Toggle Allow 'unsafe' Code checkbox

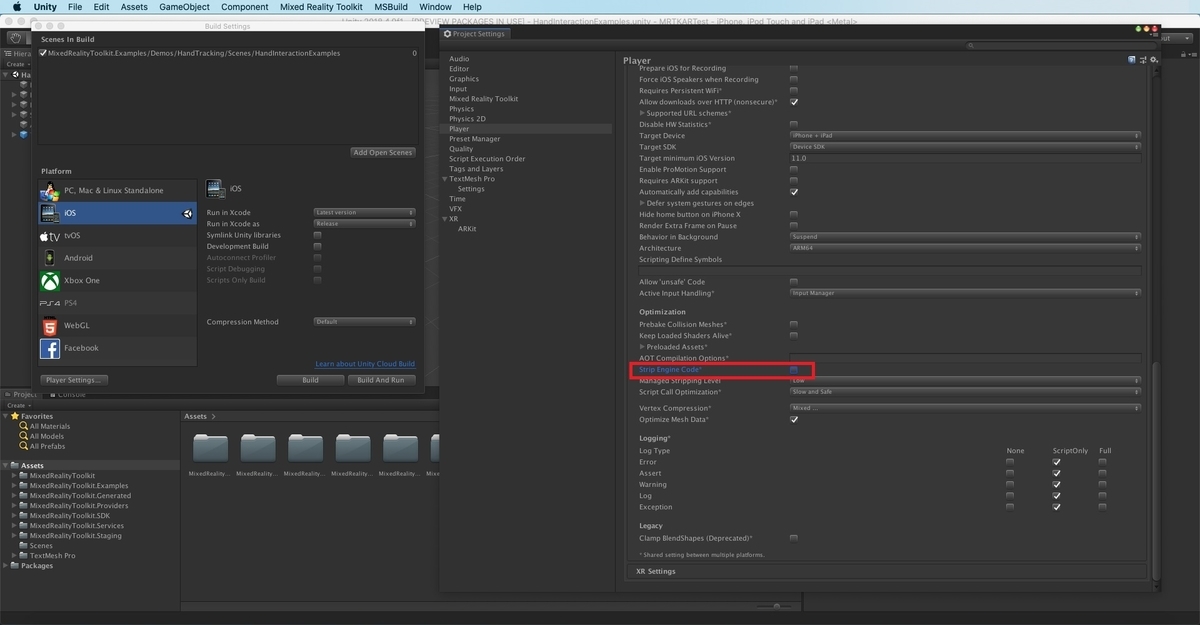(x=794, y=282)
